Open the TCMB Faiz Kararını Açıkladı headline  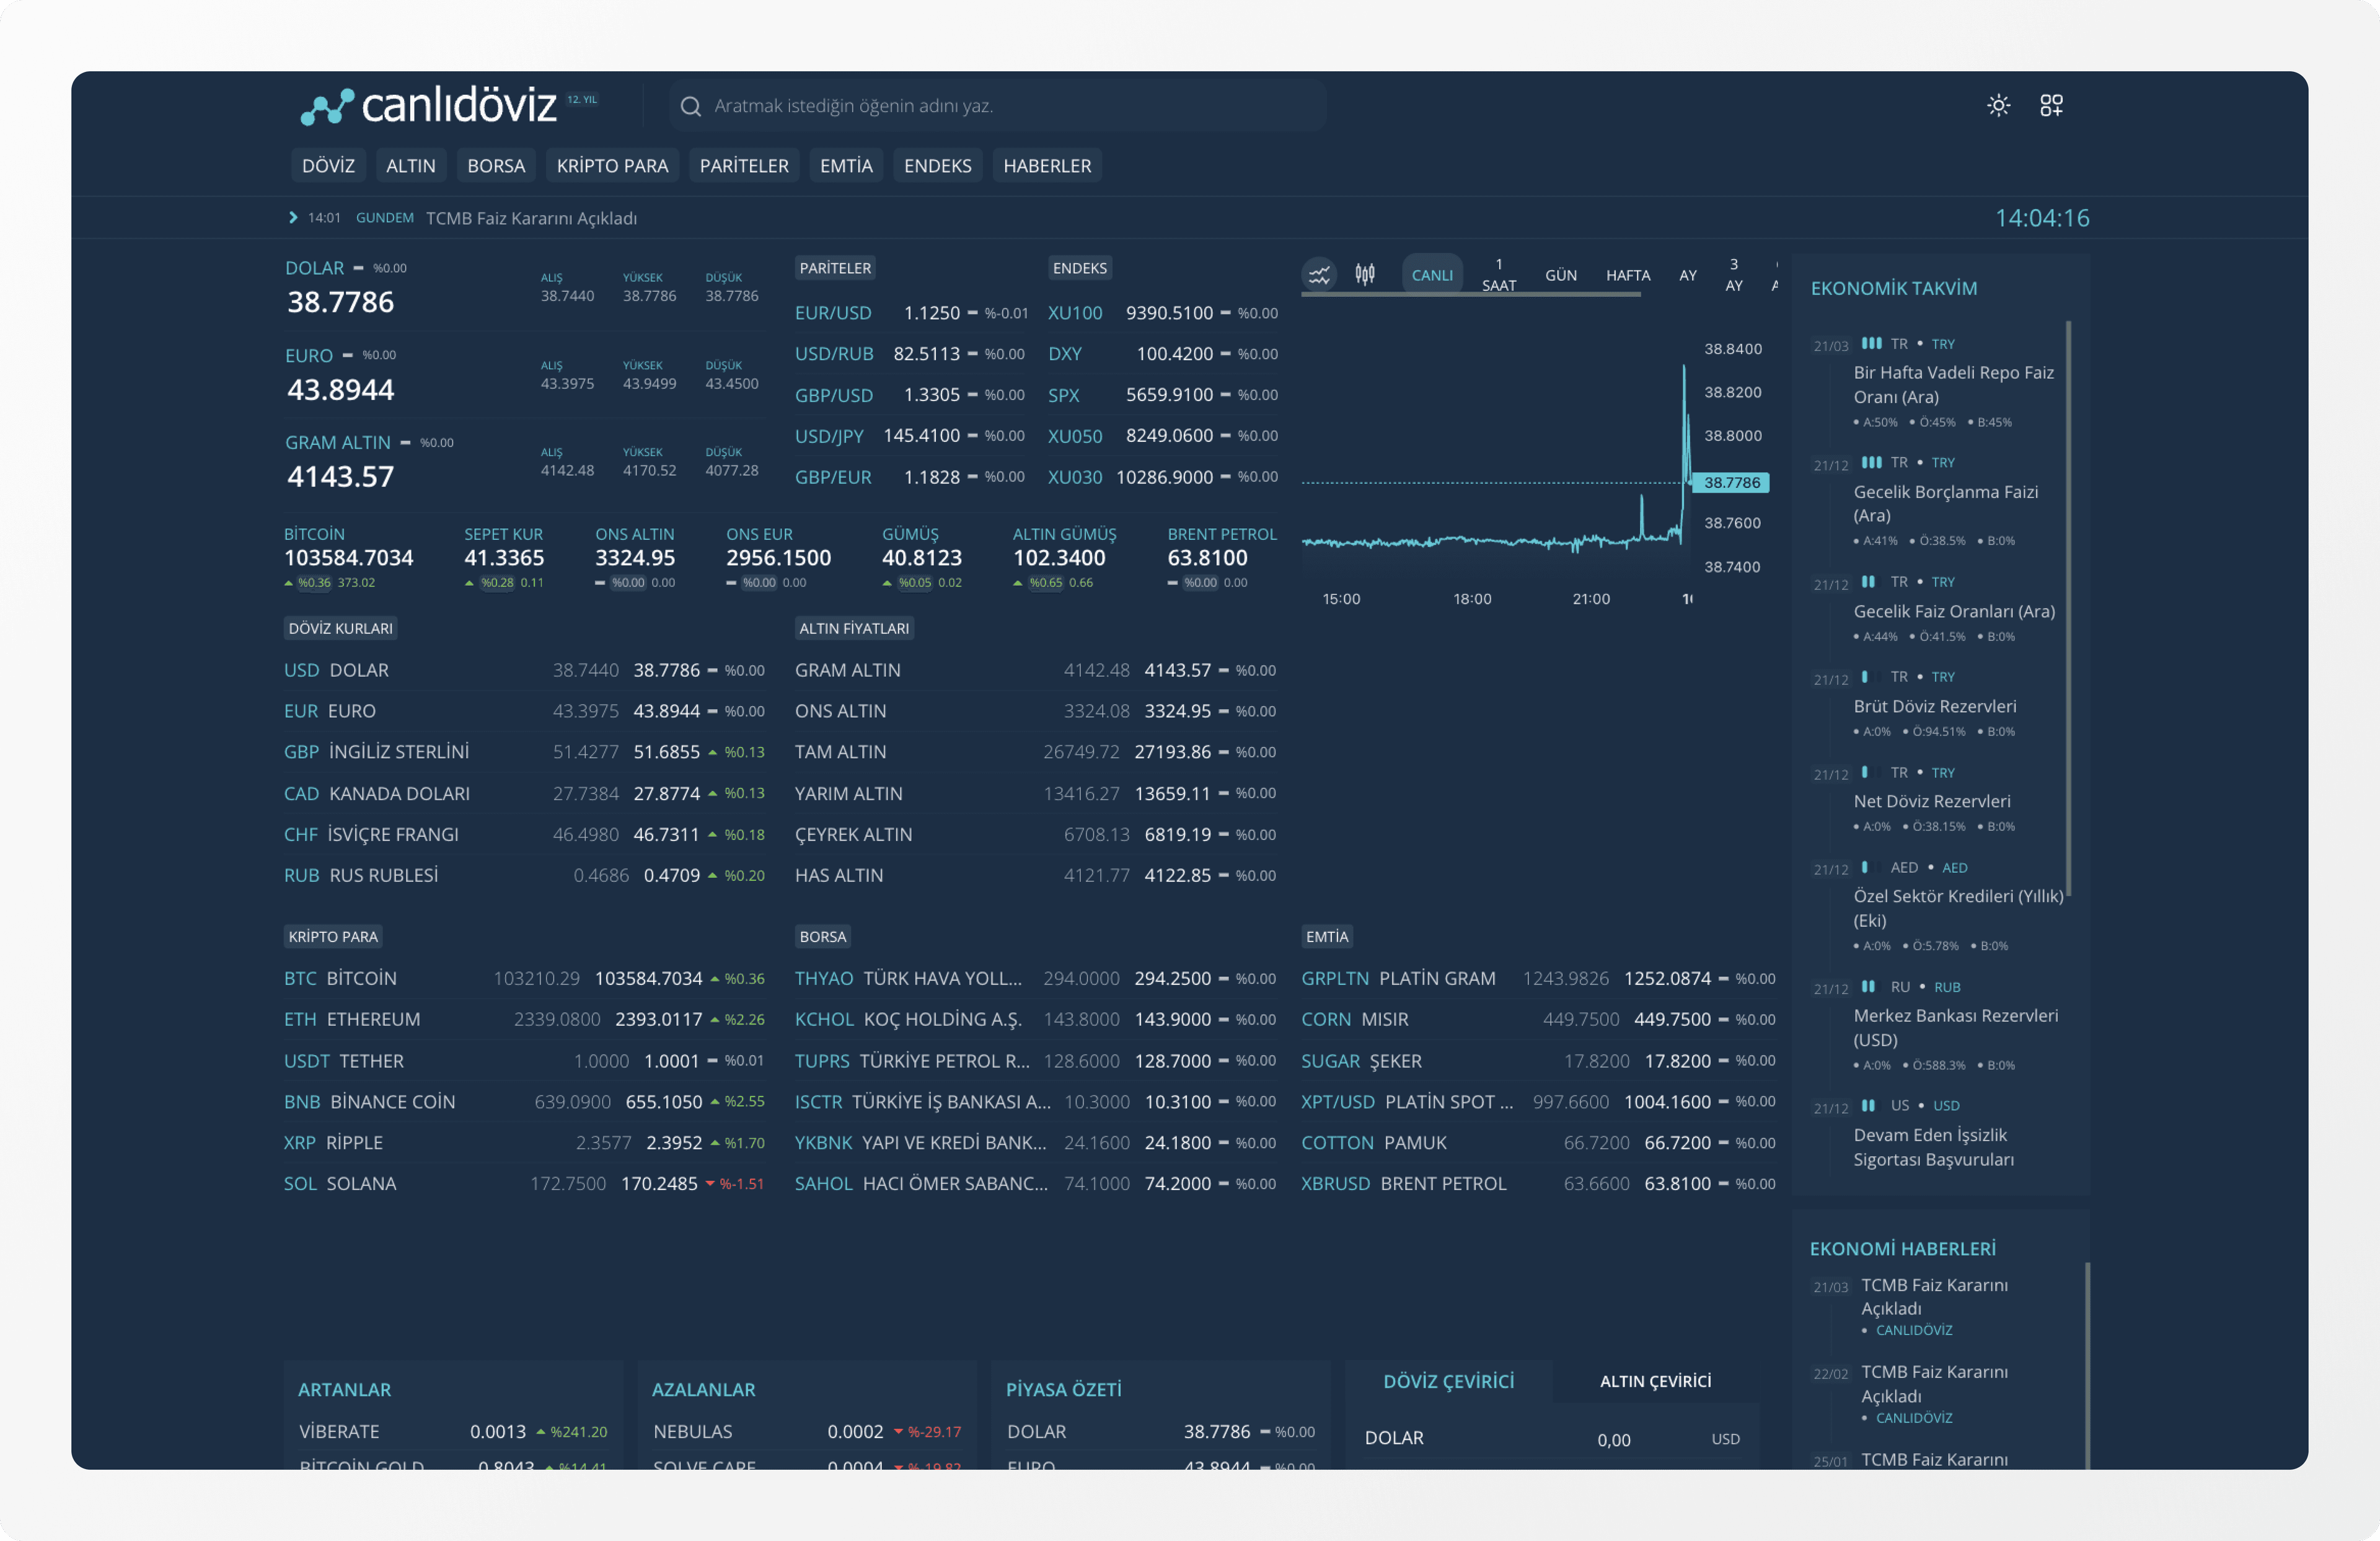[x=531, y=218]
